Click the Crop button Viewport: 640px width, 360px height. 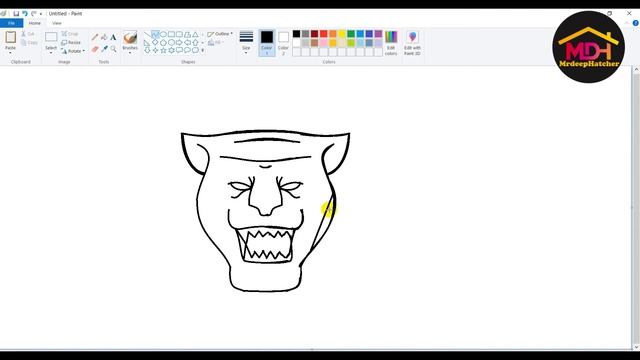coord(70,34)
